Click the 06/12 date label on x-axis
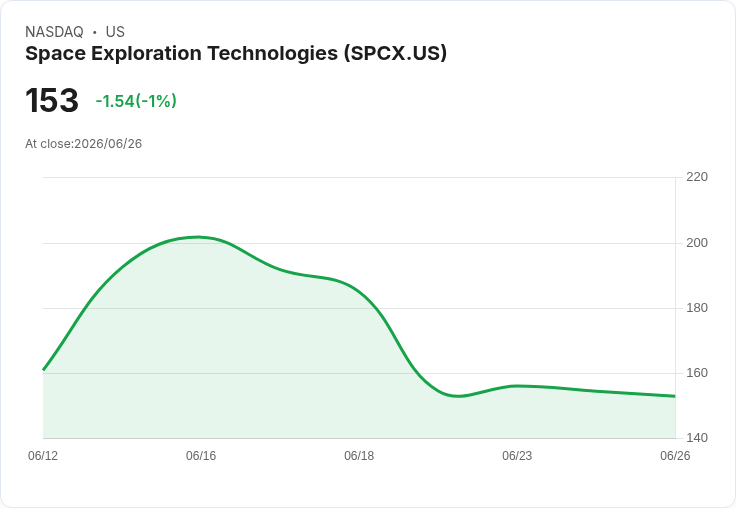This screenshot has width=736, height=508. pos(43,455)
